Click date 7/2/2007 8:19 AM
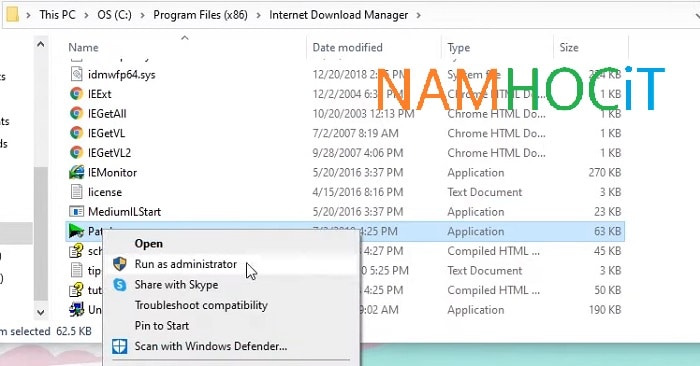The width and height of the screenshot is (700, 366). coord(355,133)
